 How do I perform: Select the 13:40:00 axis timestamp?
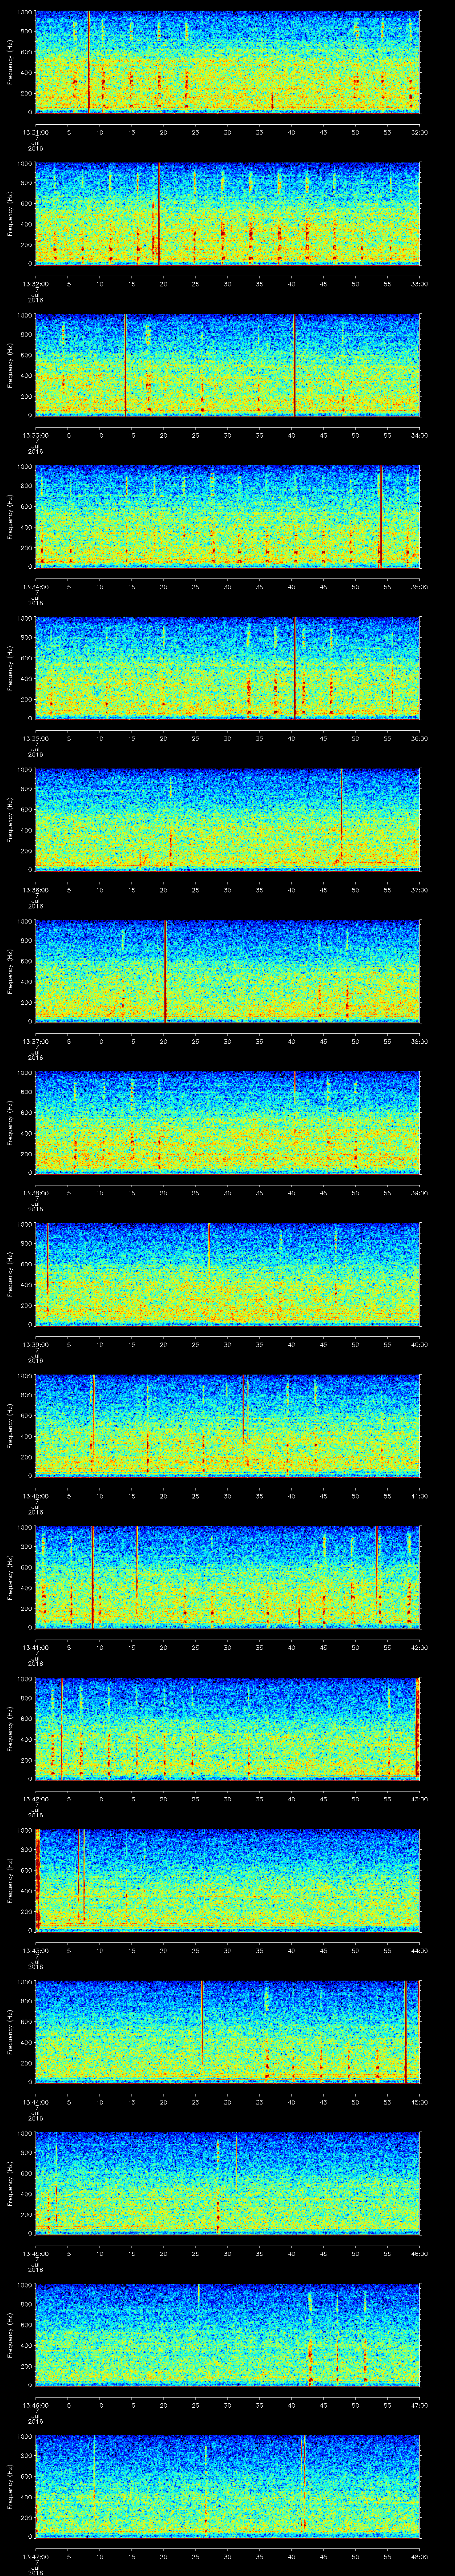click(x=35, y=1495)
